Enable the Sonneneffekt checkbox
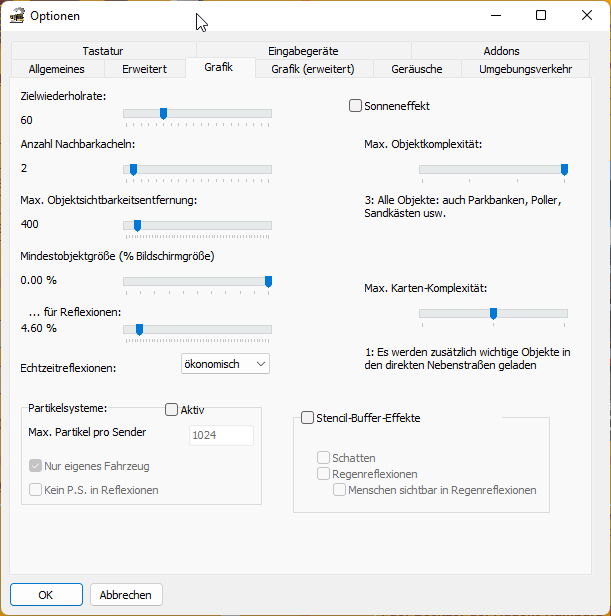 click(355, 106)
